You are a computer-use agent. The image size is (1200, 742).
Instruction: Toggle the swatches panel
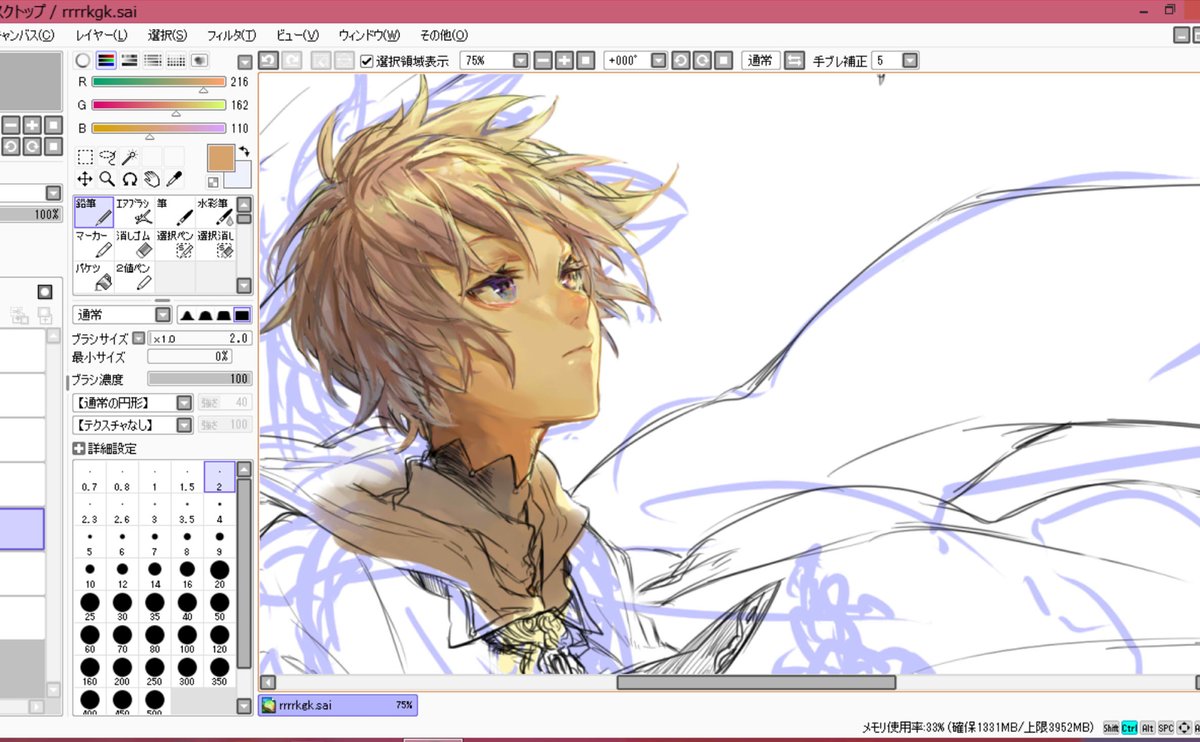pos(175,61)
